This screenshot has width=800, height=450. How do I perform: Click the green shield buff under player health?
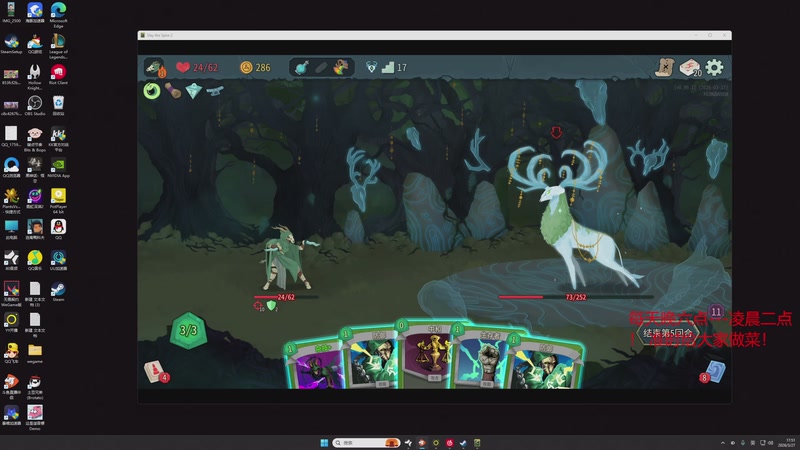coord(272,306)
